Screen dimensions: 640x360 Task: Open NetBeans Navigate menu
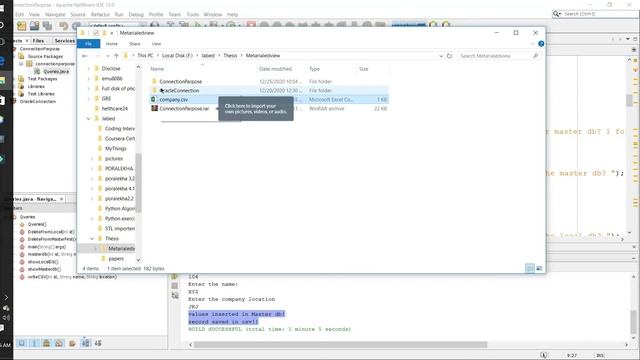pos(55,14)
